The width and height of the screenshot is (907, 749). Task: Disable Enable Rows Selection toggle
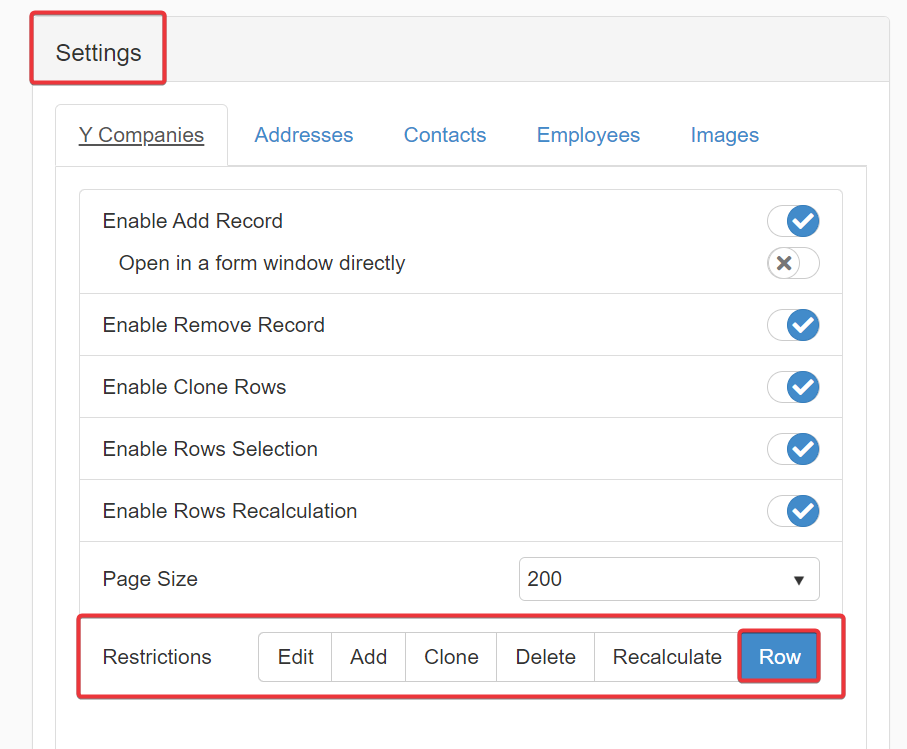793,449
